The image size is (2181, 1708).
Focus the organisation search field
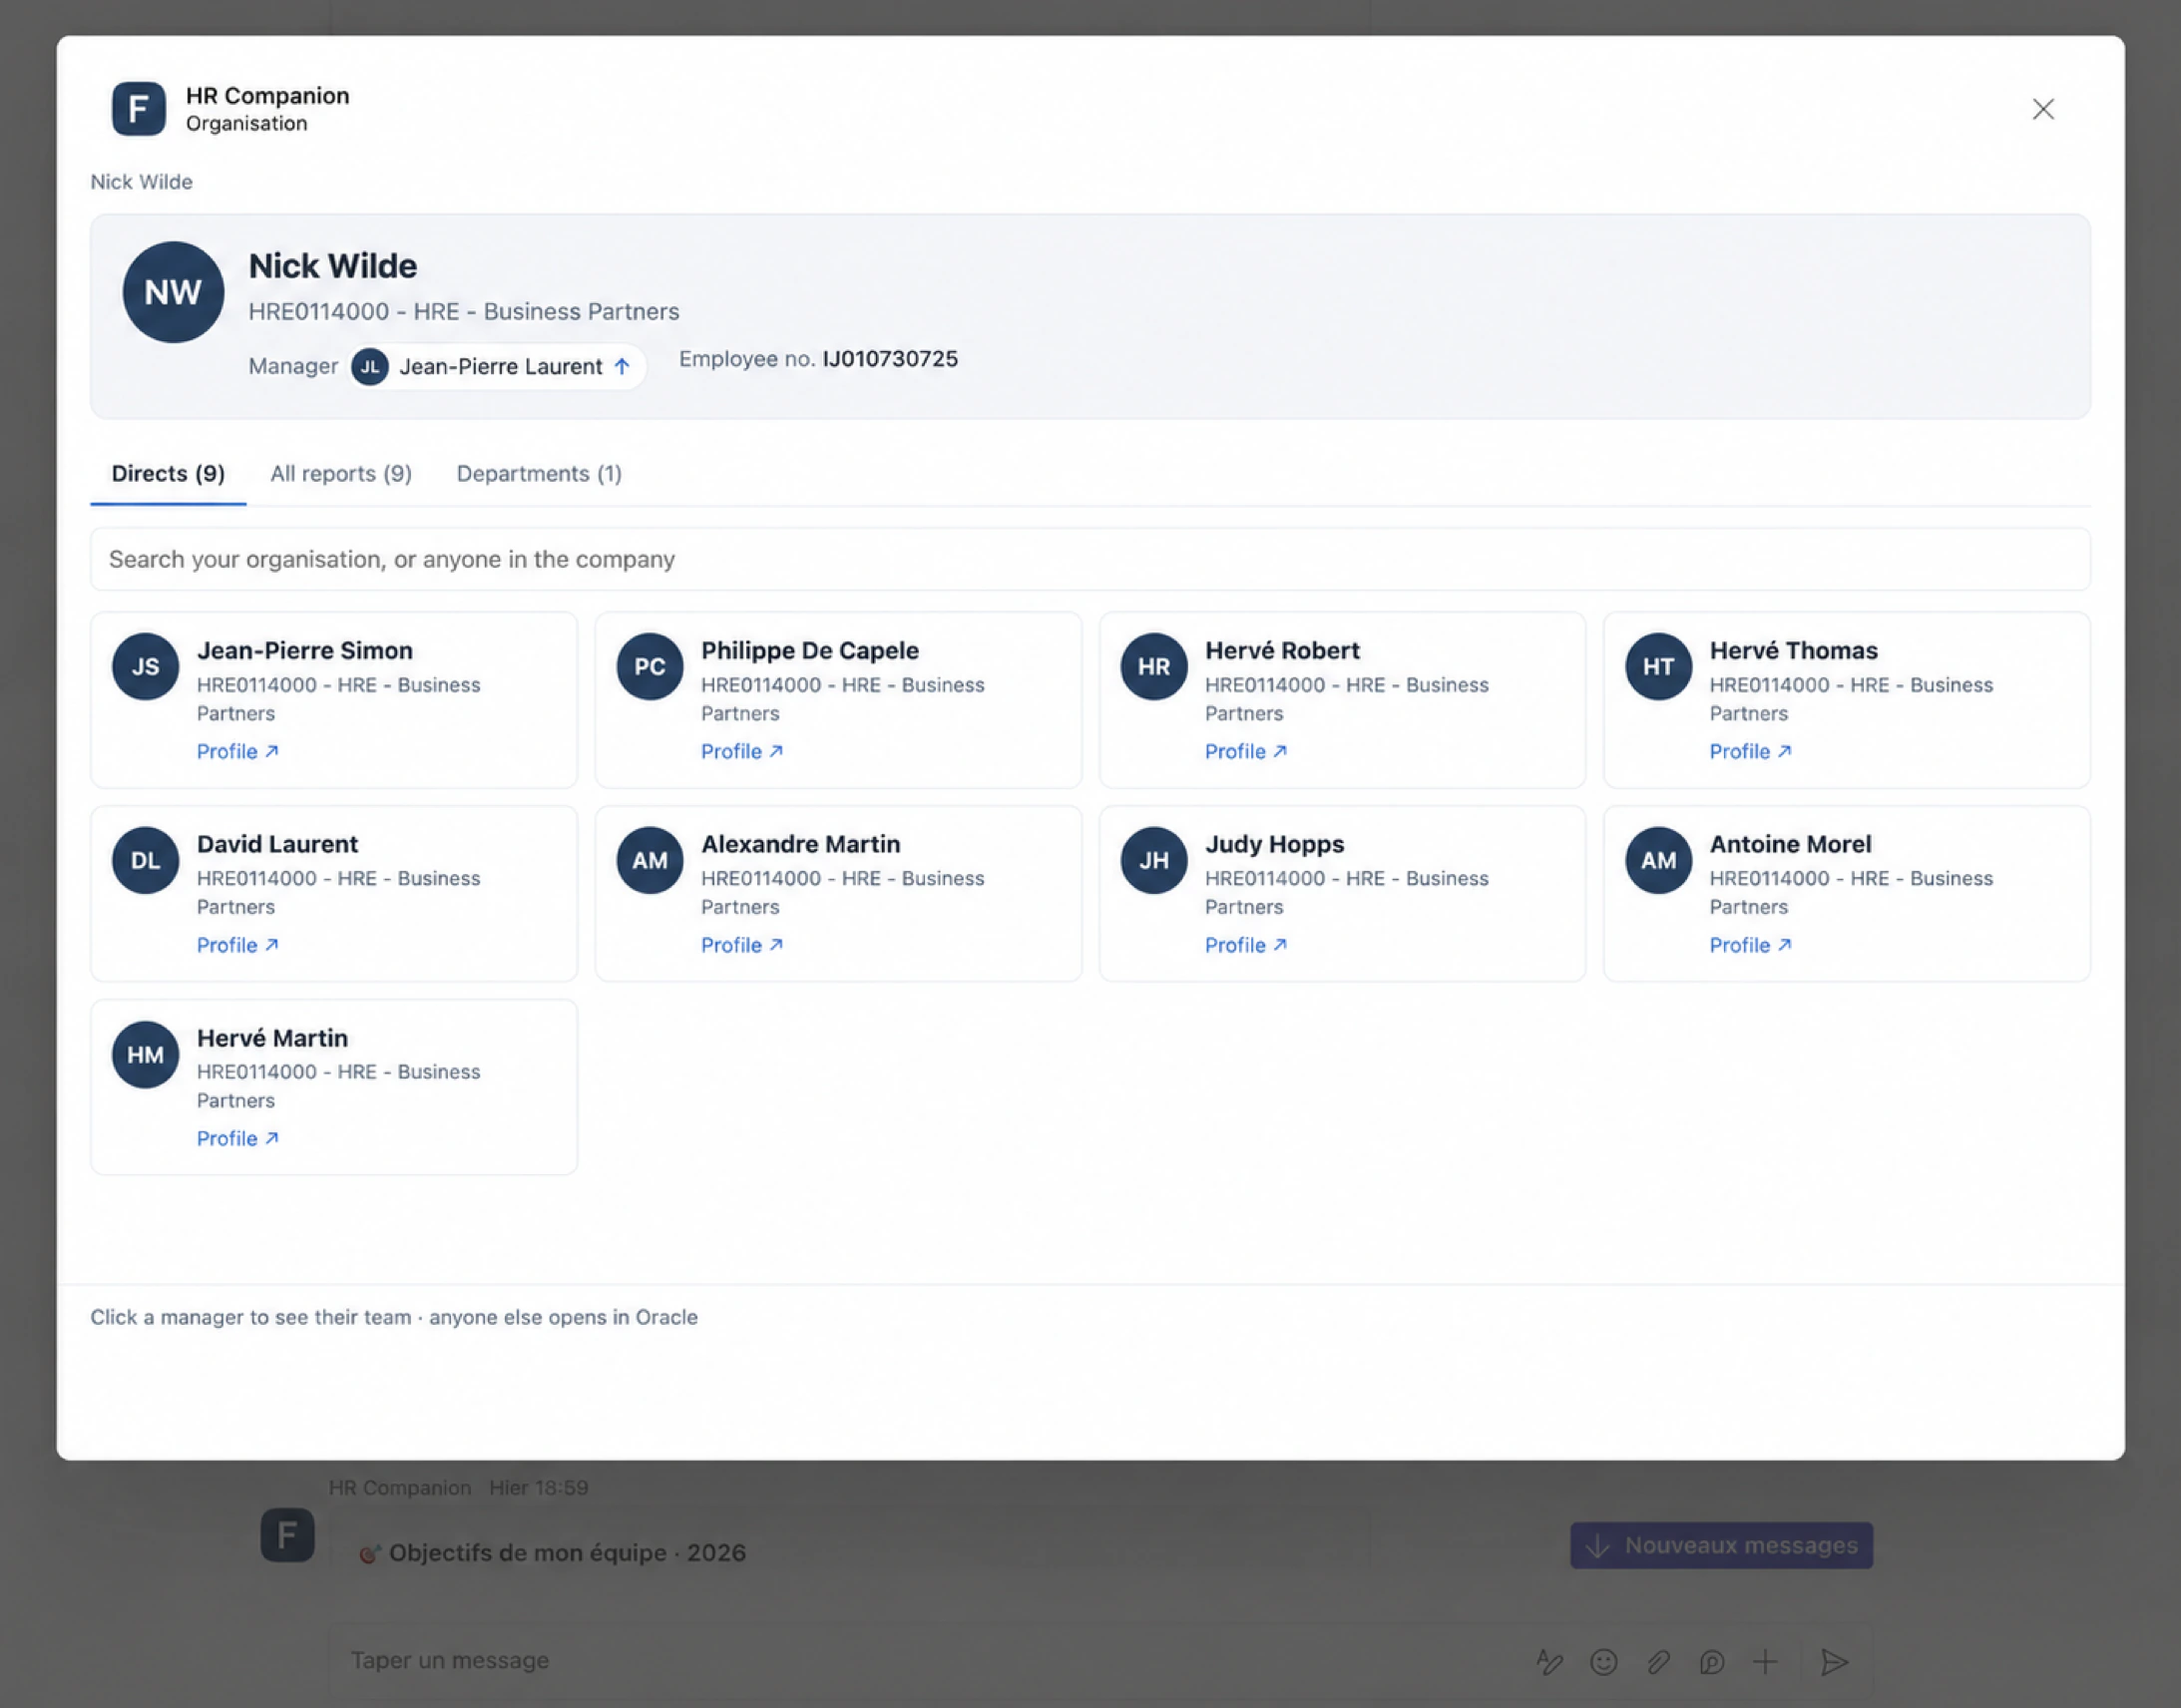[1090, 559]
